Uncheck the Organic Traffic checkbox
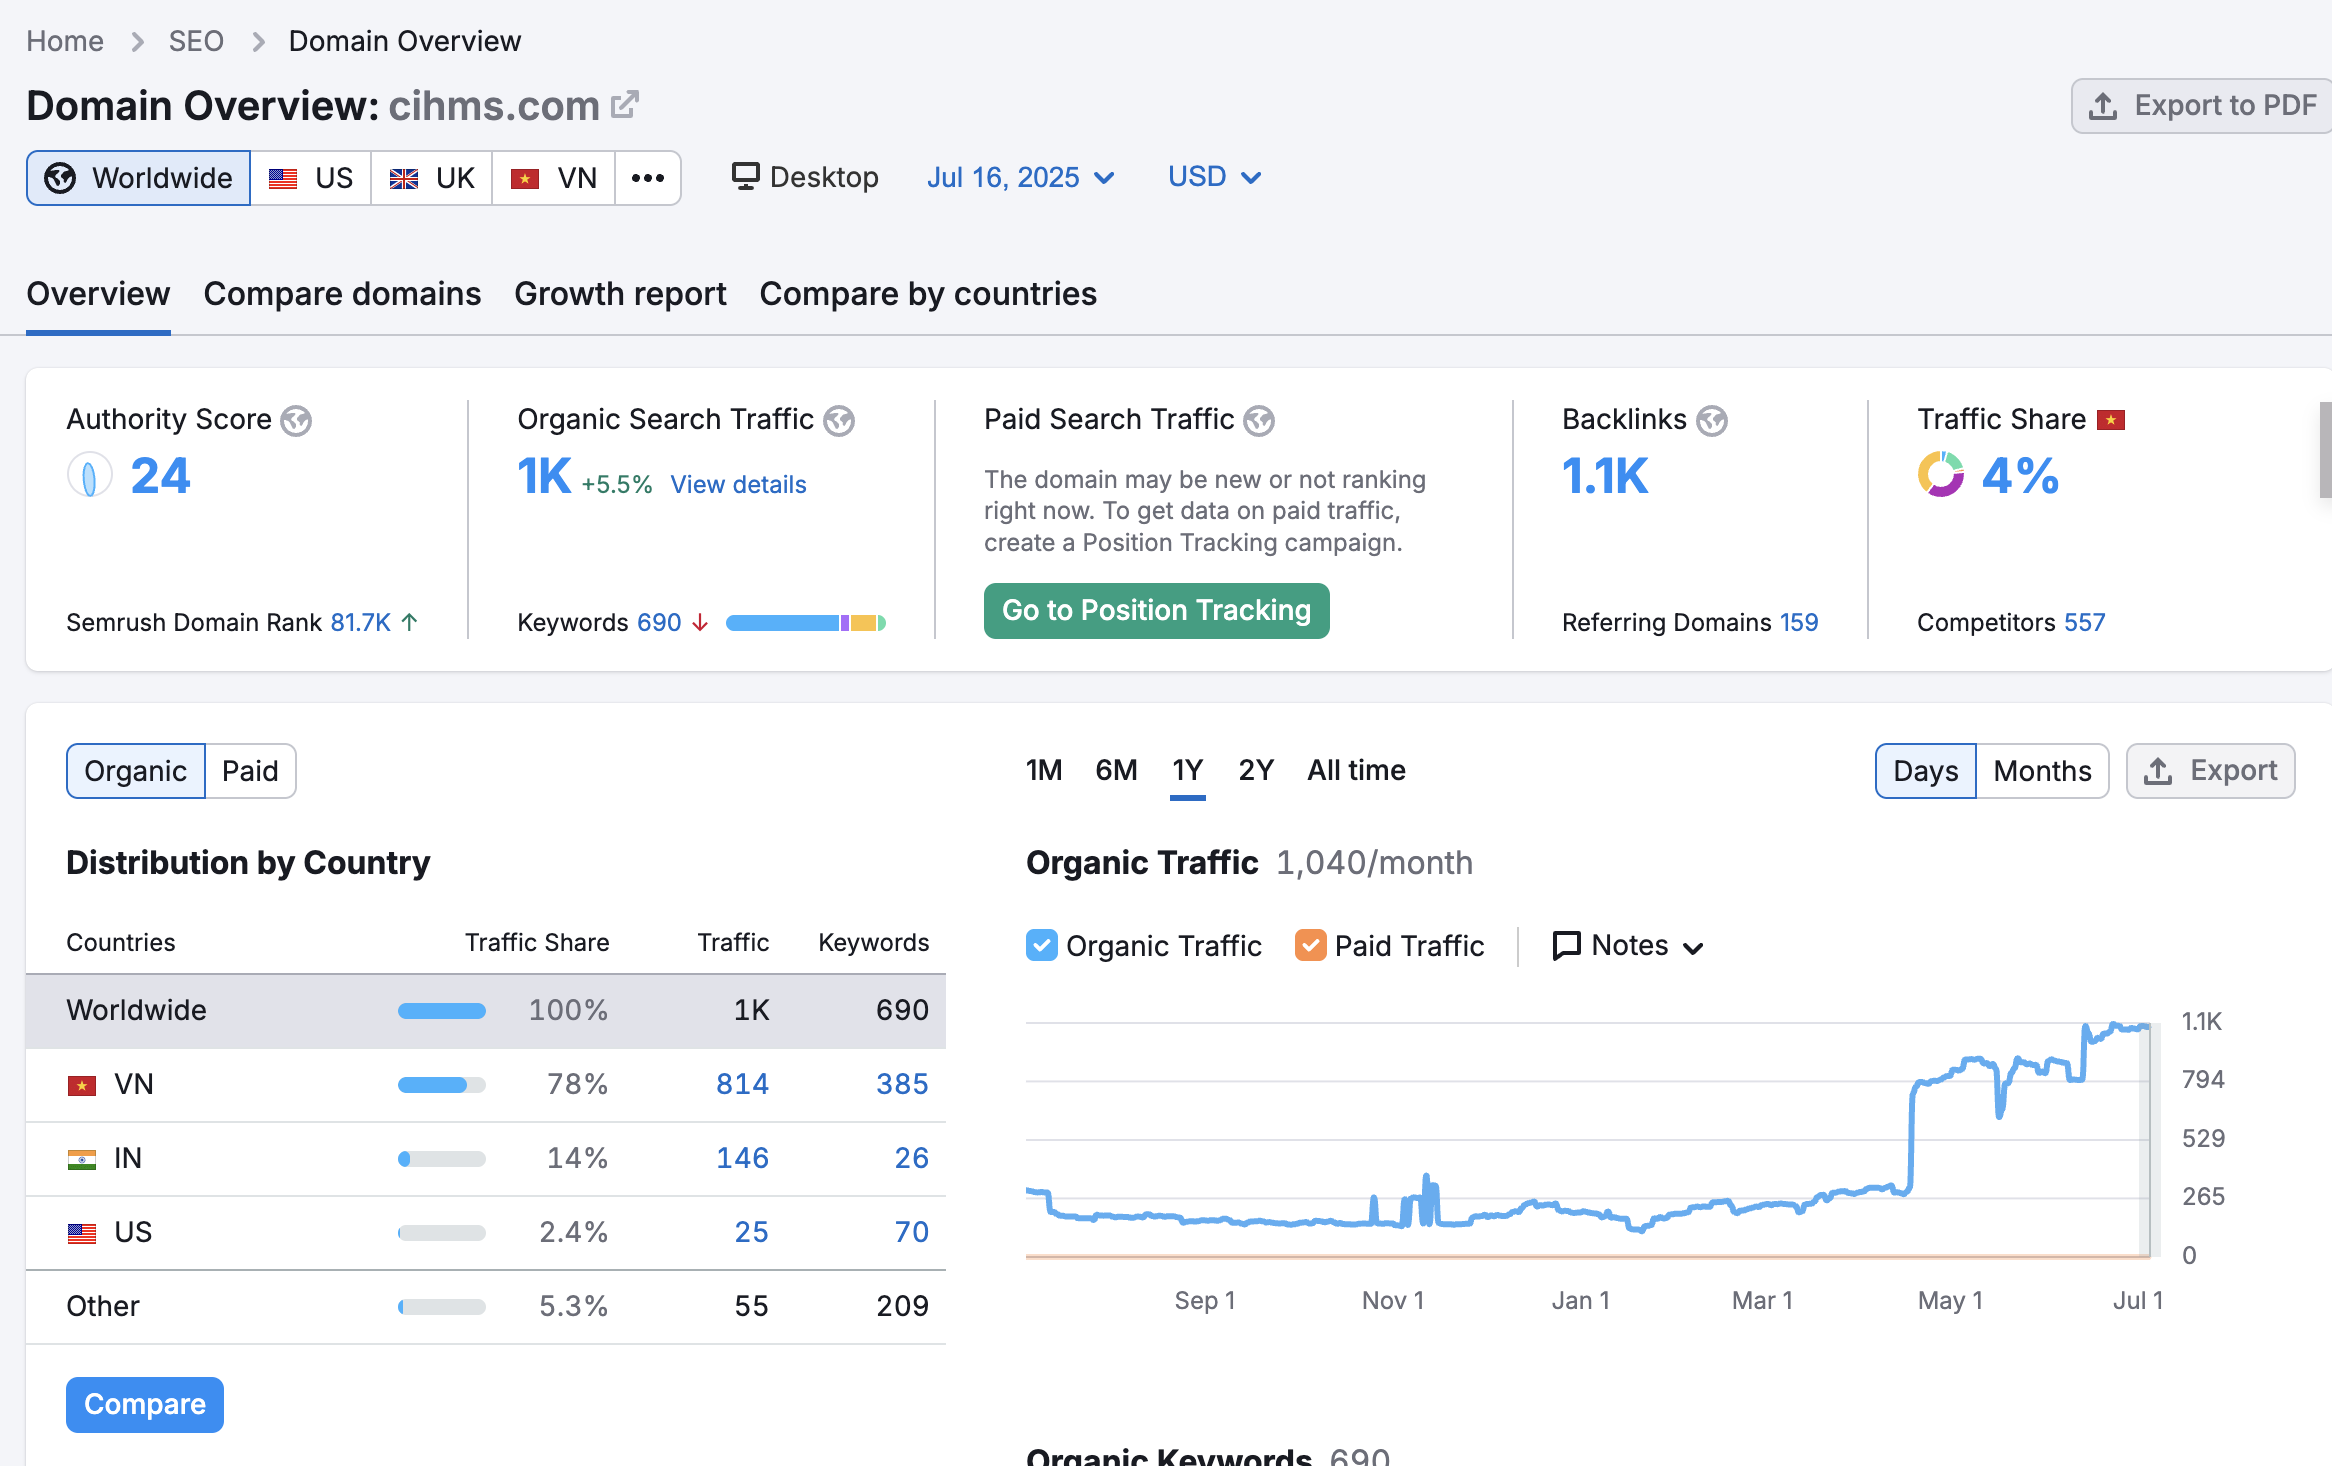Screen dimensions: 2332x1466 coord(1041,944)
